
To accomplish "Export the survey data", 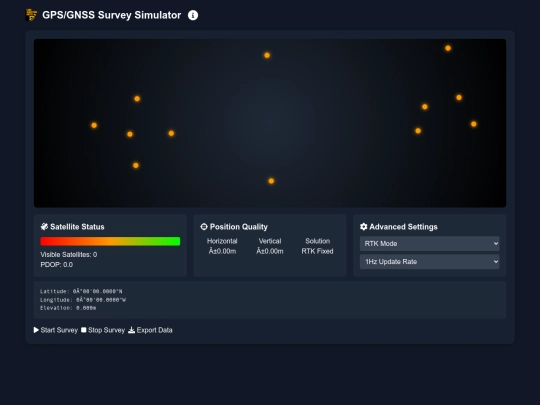I will pos(150,330).
